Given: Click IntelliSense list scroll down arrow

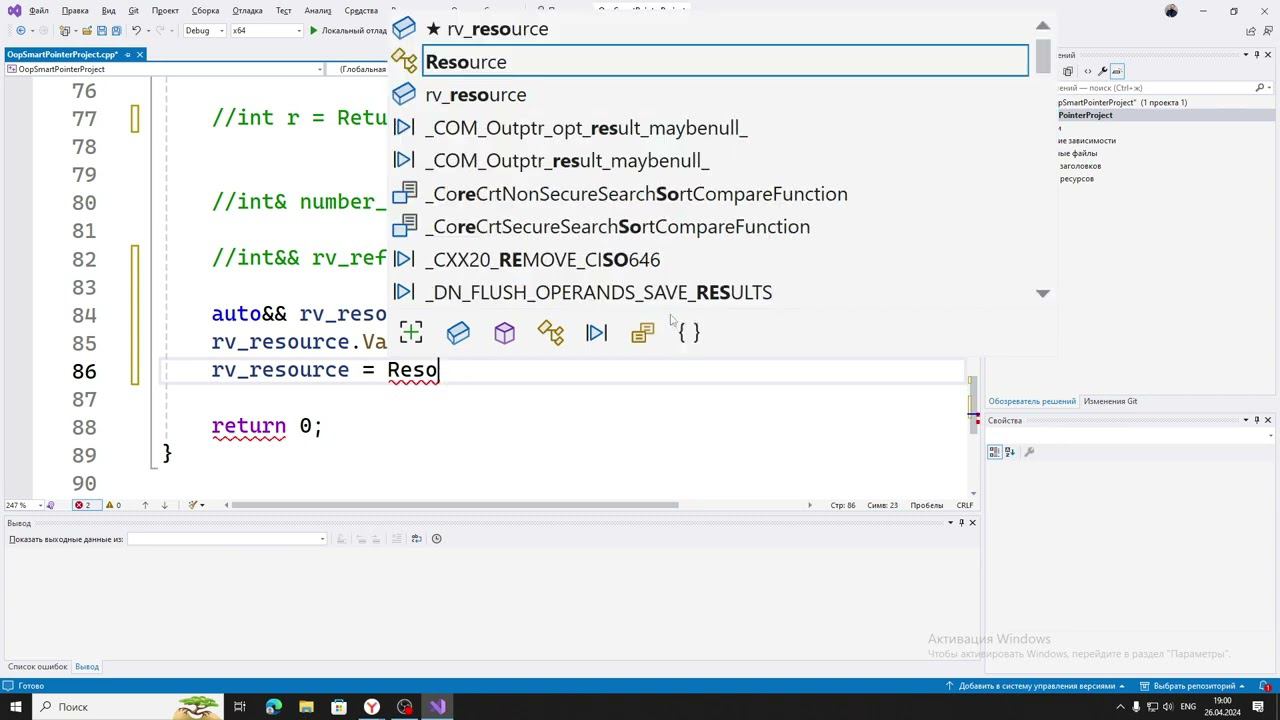Looking at the screenshot, I should pyautogui.click(x=1043, y=293).
